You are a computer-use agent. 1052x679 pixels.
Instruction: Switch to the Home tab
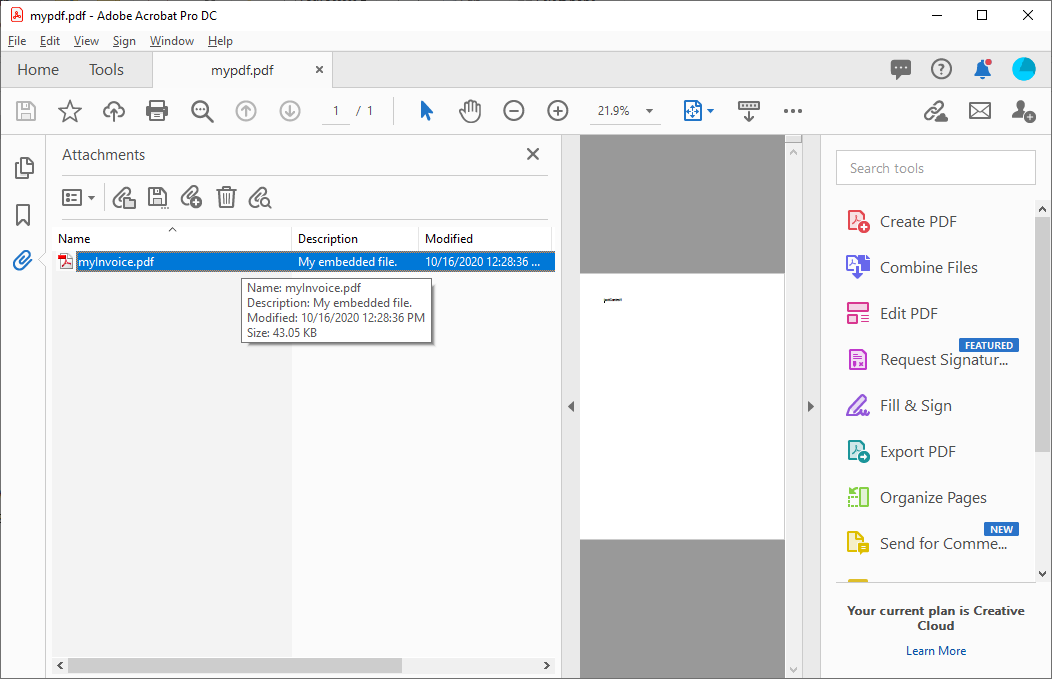[x=38, y=70]
